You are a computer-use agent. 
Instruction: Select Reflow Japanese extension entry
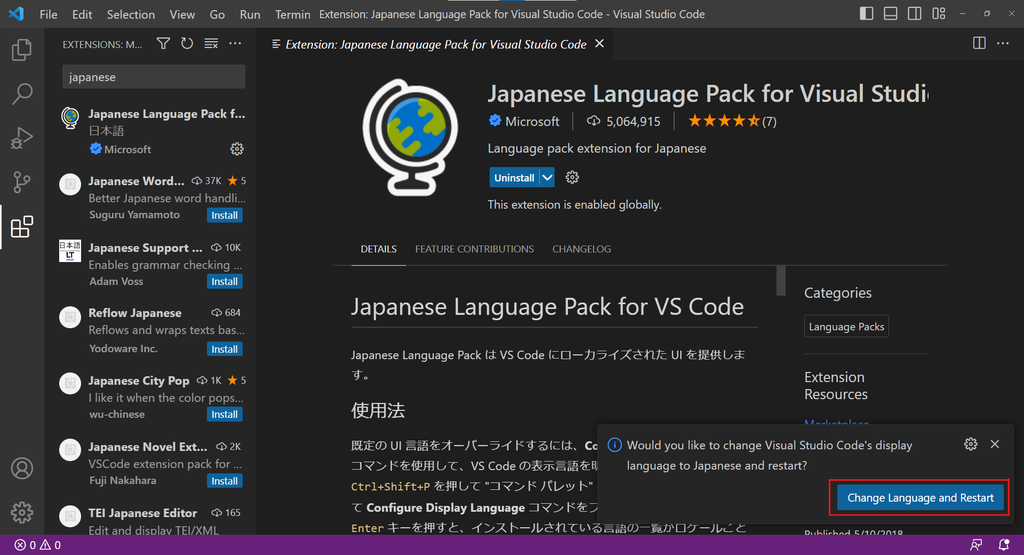152,330
